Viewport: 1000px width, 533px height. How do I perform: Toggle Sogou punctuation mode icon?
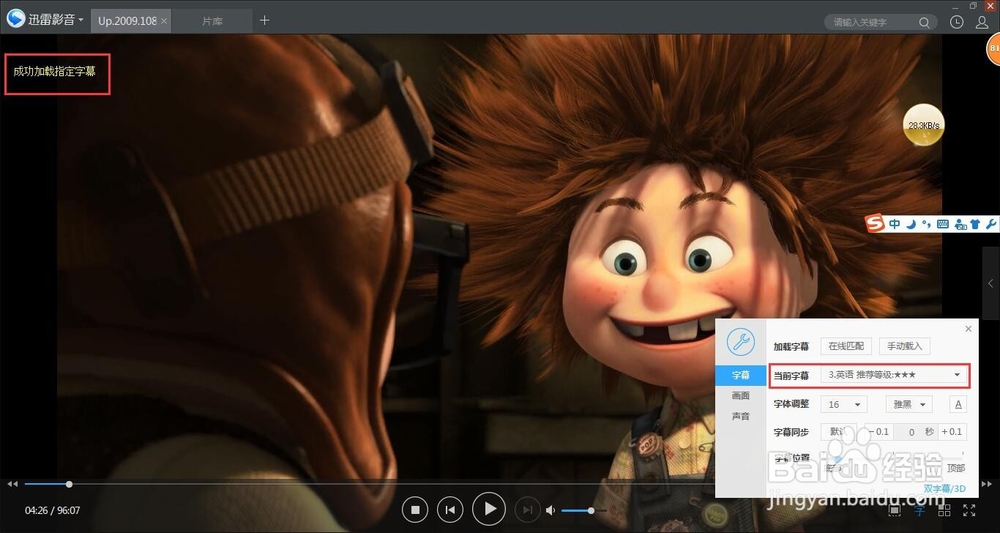coord(927,224)
